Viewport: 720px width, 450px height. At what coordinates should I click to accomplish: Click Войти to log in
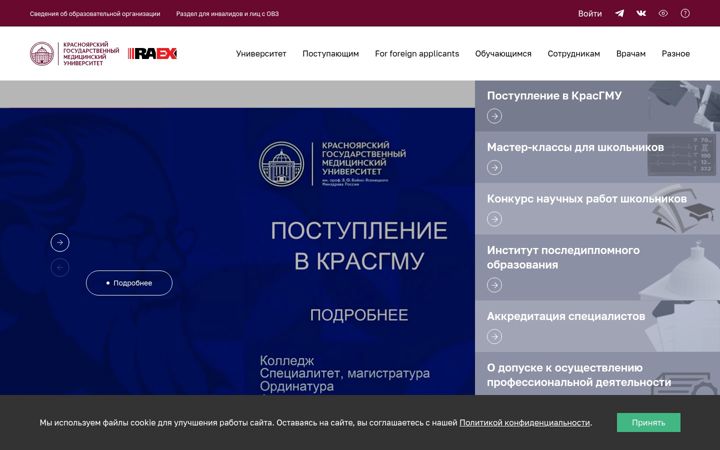[x=590, y=14]
